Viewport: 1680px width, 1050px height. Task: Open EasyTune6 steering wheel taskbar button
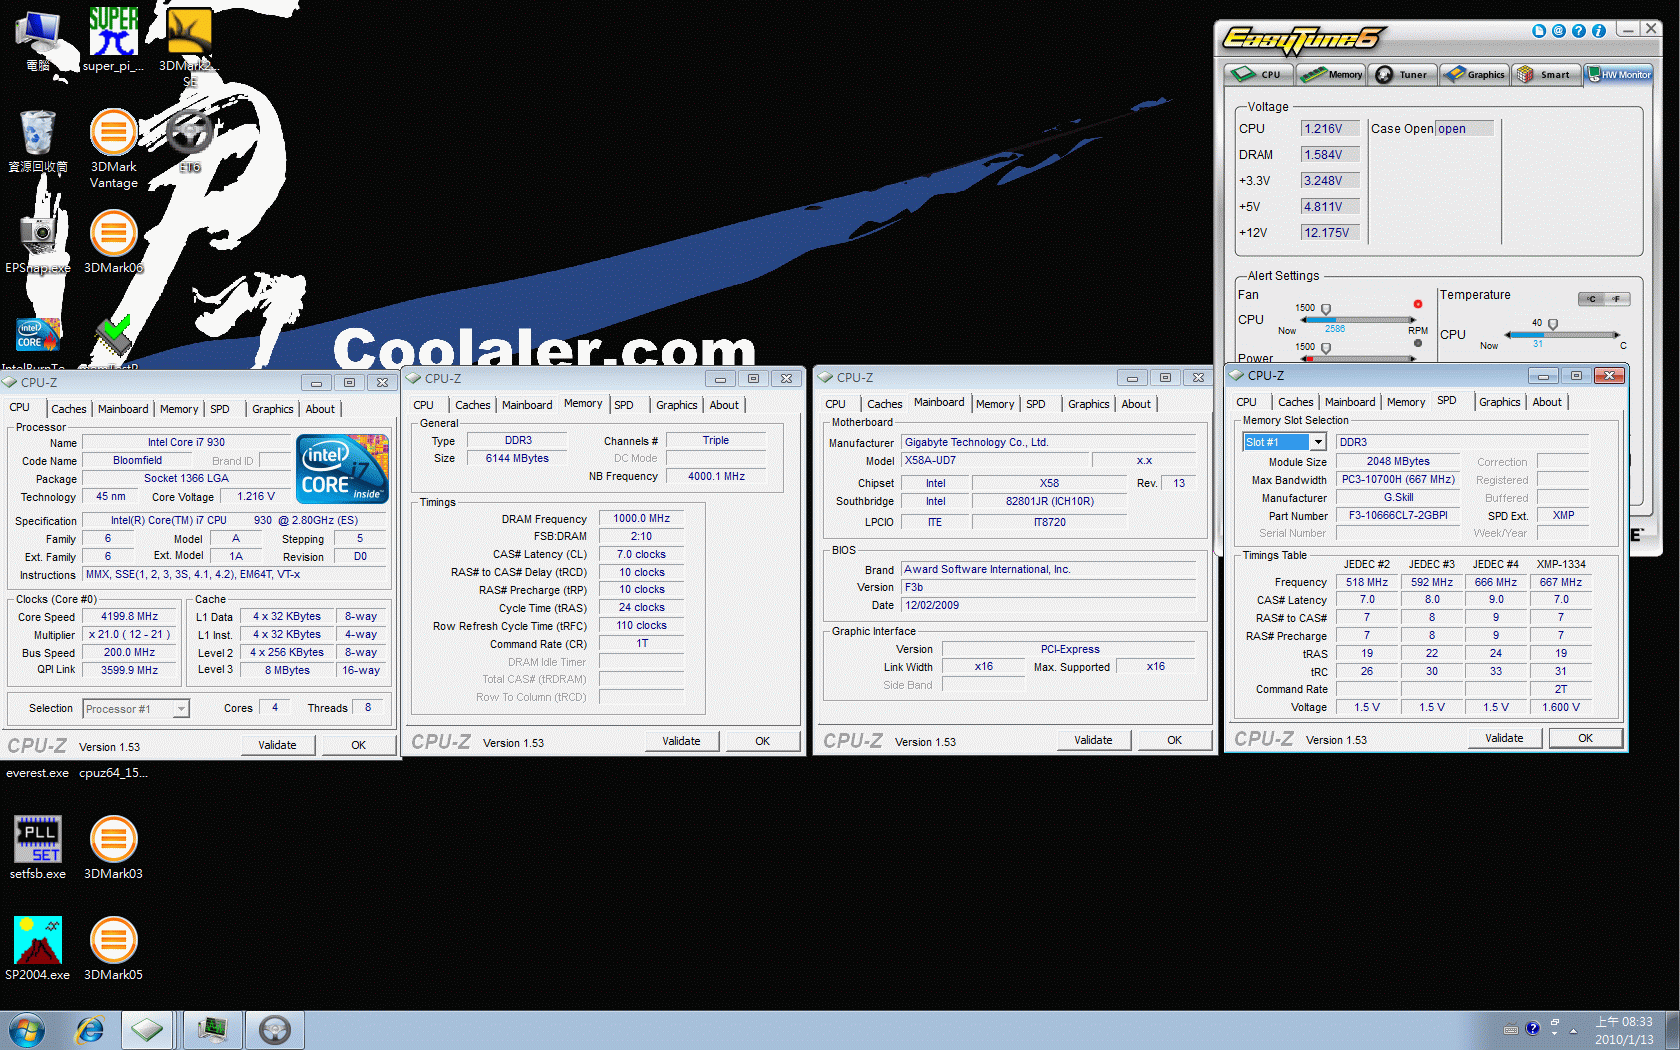tap(274, 1030)
